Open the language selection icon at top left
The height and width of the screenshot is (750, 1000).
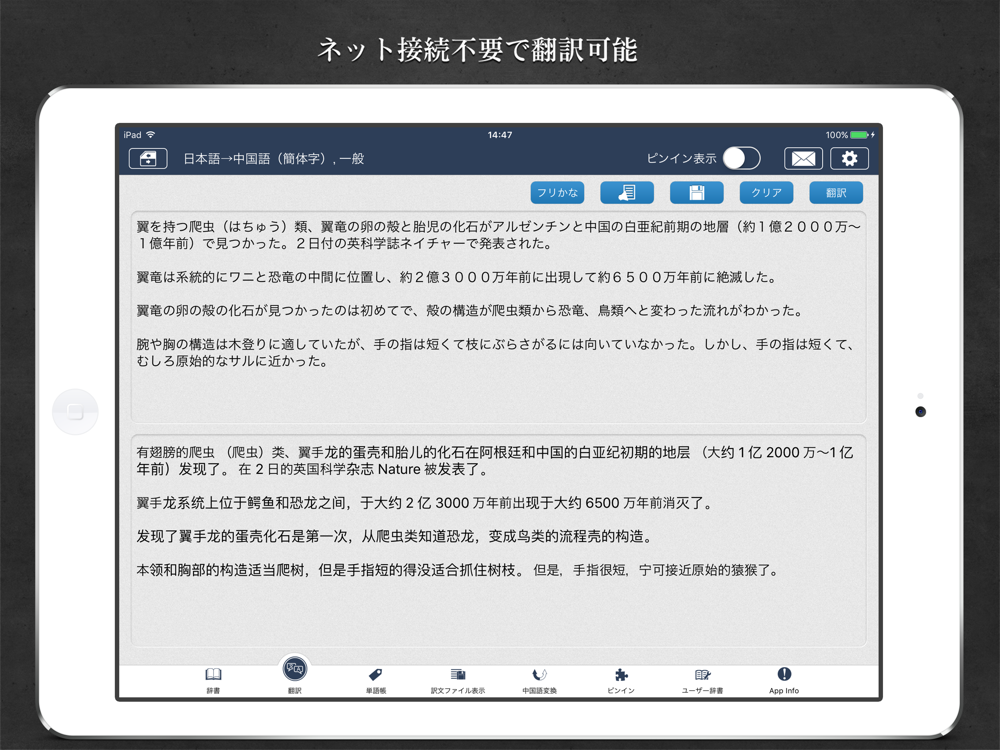pos(148,158)
